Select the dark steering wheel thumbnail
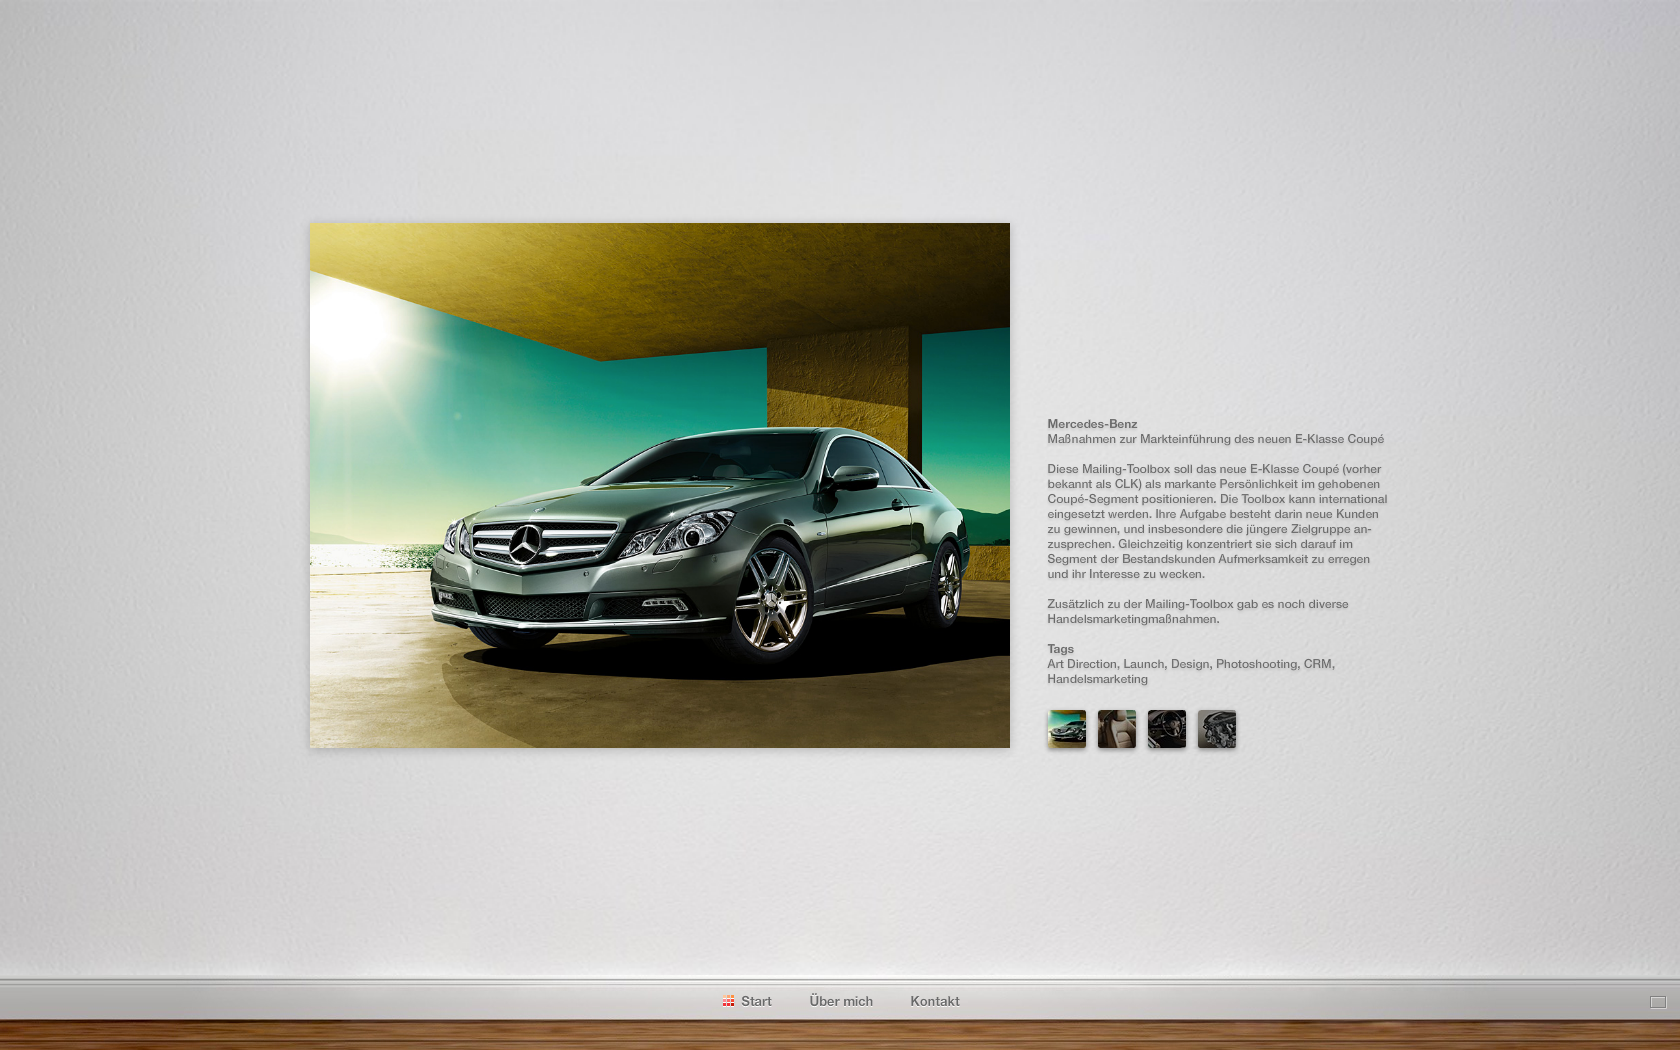This screenshot has height=1050, width=1680. pyautogui.click(x=1167, y=729)
